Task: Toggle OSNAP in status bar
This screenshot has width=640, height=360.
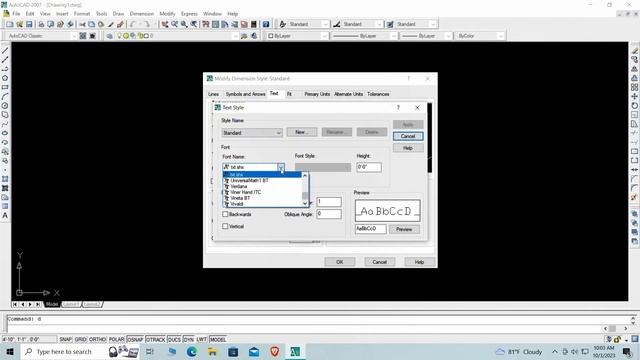Action: coord(135,340)
